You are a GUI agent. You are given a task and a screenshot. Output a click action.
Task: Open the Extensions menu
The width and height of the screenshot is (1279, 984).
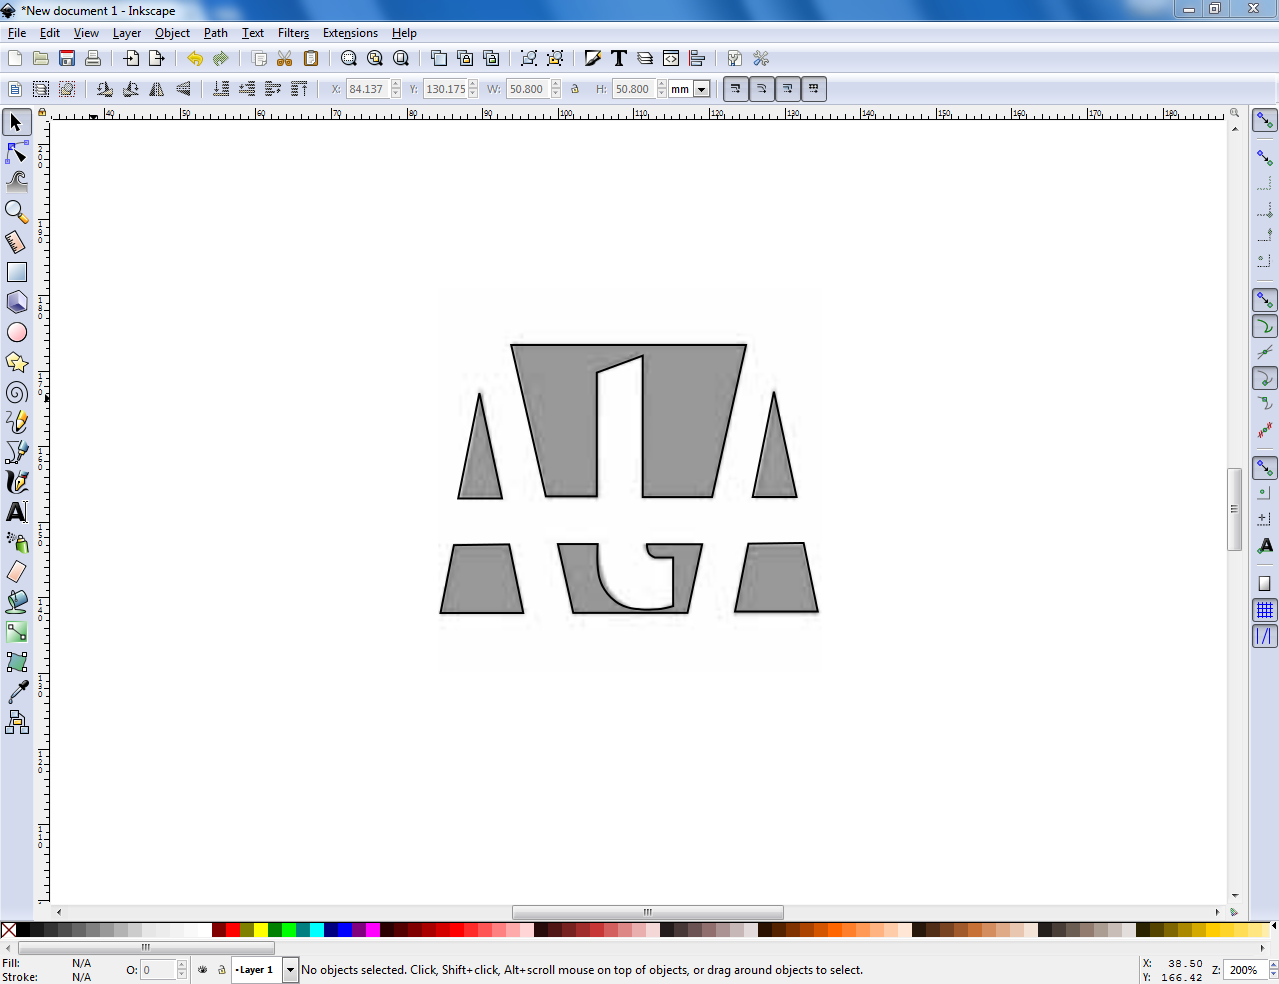click(350, 33)
